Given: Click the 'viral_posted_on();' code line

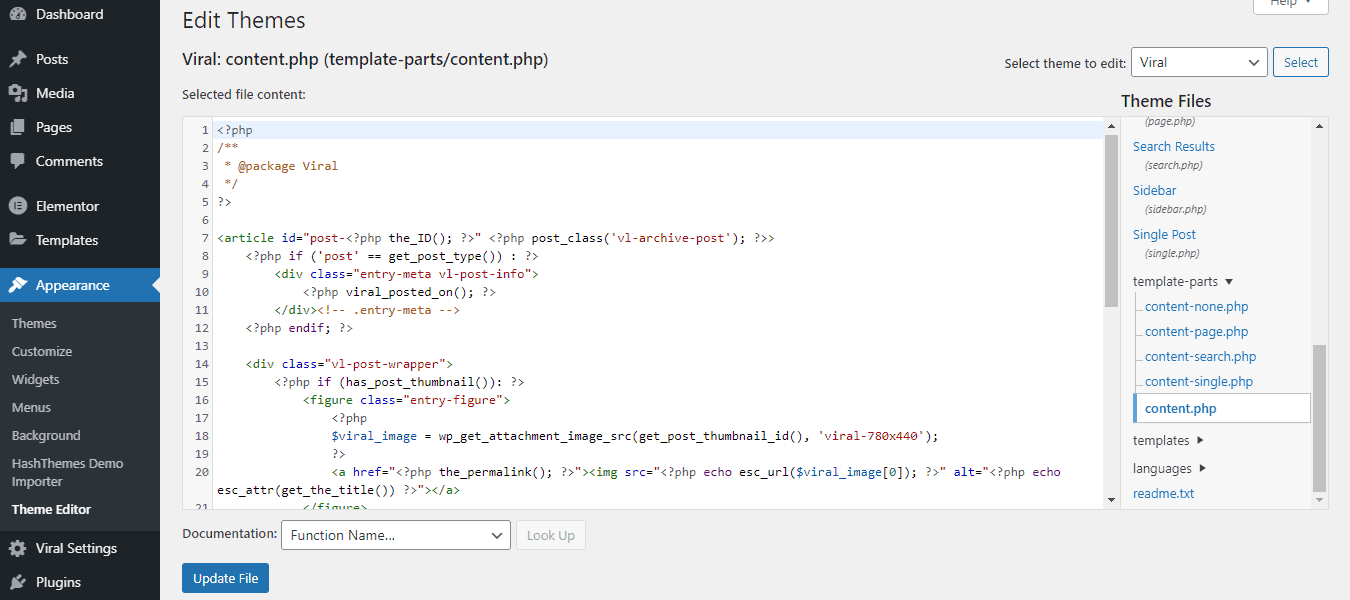Looking at the screenshot, I should click(x=399, y=292).
